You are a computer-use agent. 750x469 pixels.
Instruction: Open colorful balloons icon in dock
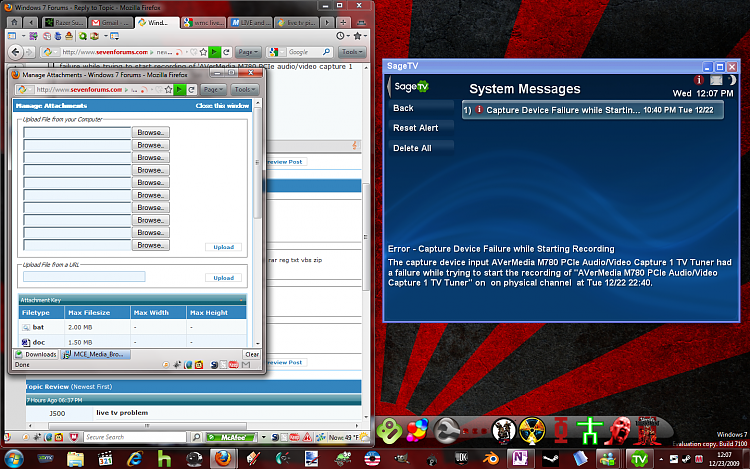click(417, 430)
